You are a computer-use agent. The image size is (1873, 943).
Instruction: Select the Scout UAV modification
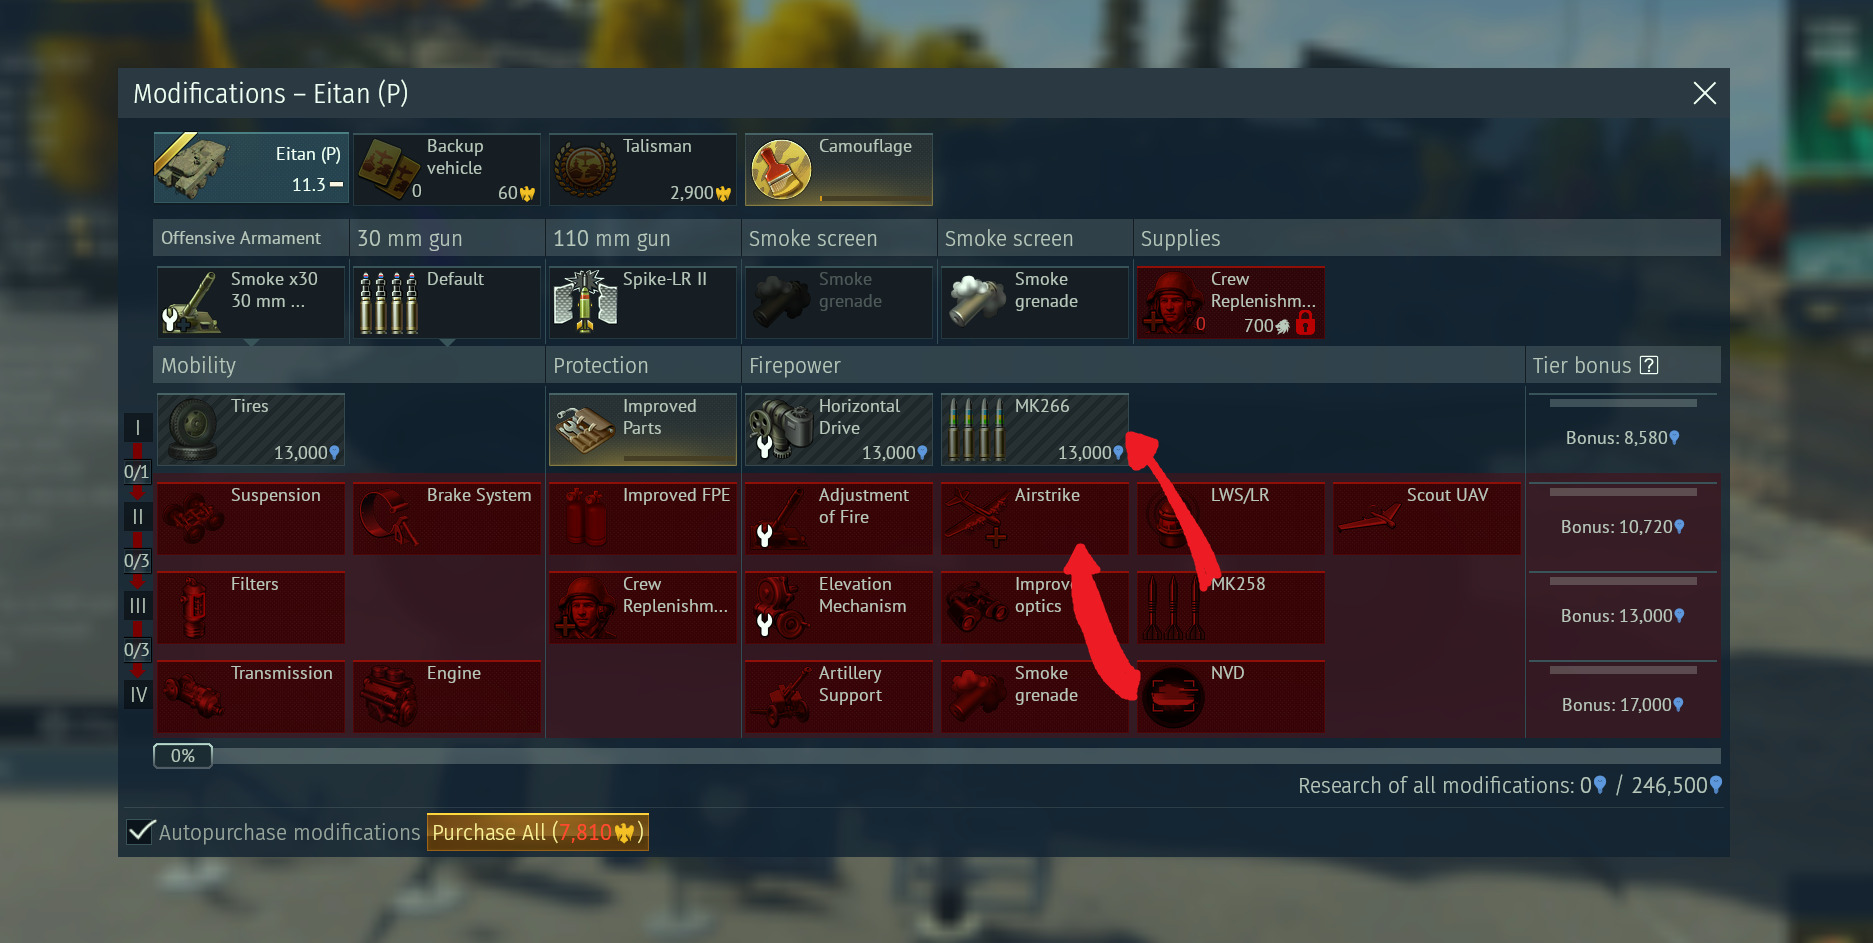click(1427, 518)
